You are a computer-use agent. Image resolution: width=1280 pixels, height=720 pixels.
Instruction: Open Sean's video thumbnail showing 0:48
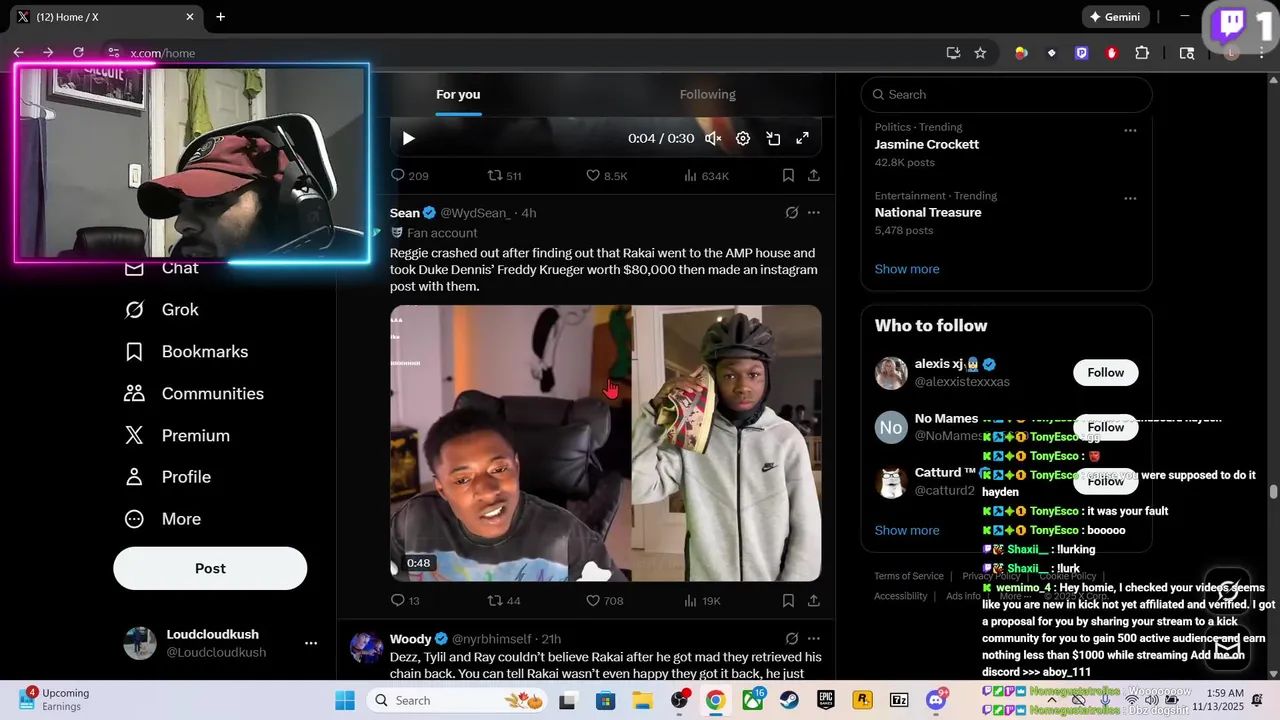[x=606, y=443]
